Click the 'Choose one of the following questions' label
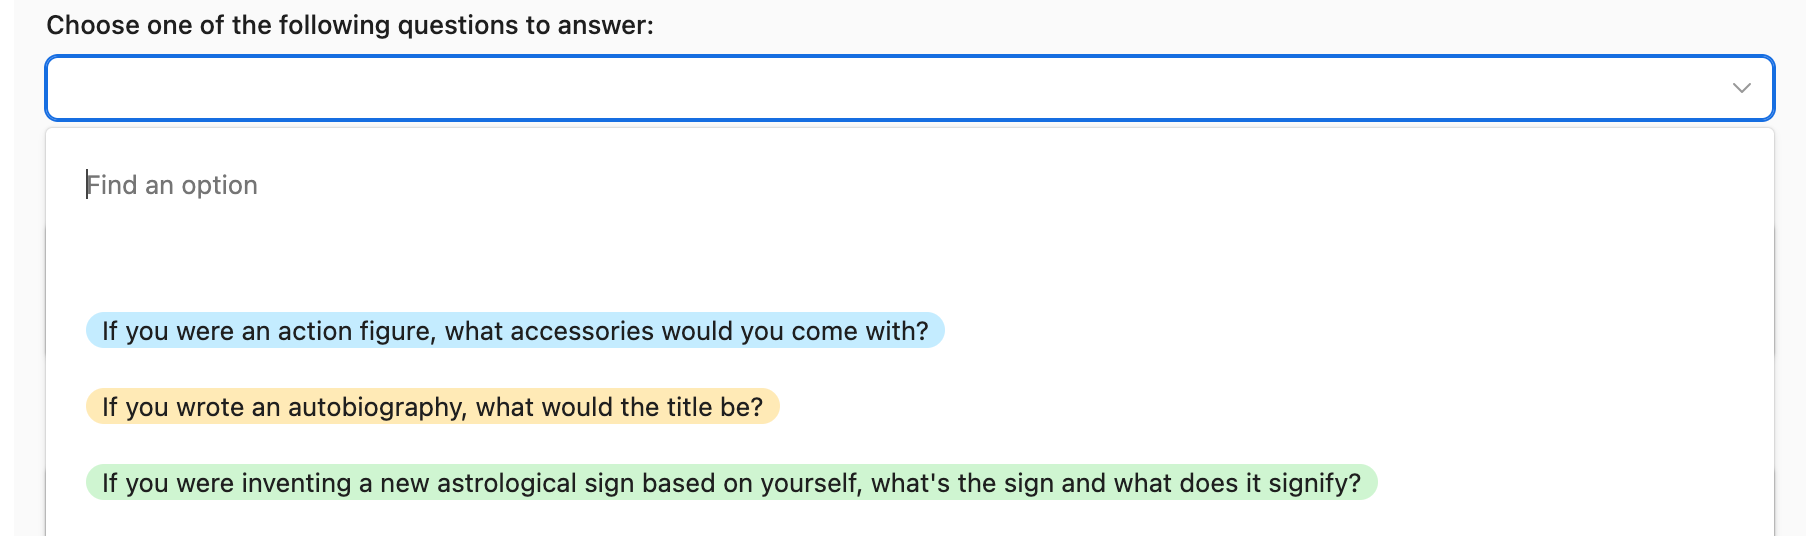The image size is (1814, 536). tap(350, 25)
